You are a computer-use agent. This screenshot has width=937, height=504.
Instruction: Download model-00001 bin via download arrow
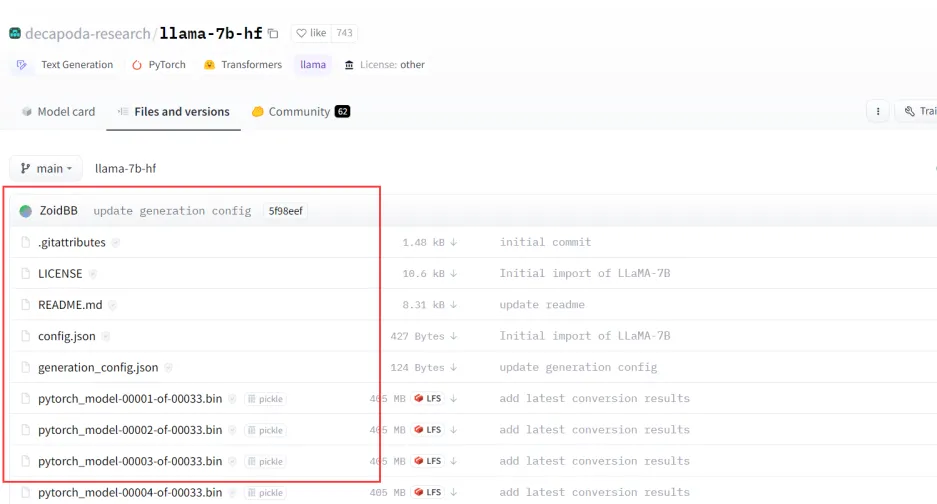[x=454, y=398]
